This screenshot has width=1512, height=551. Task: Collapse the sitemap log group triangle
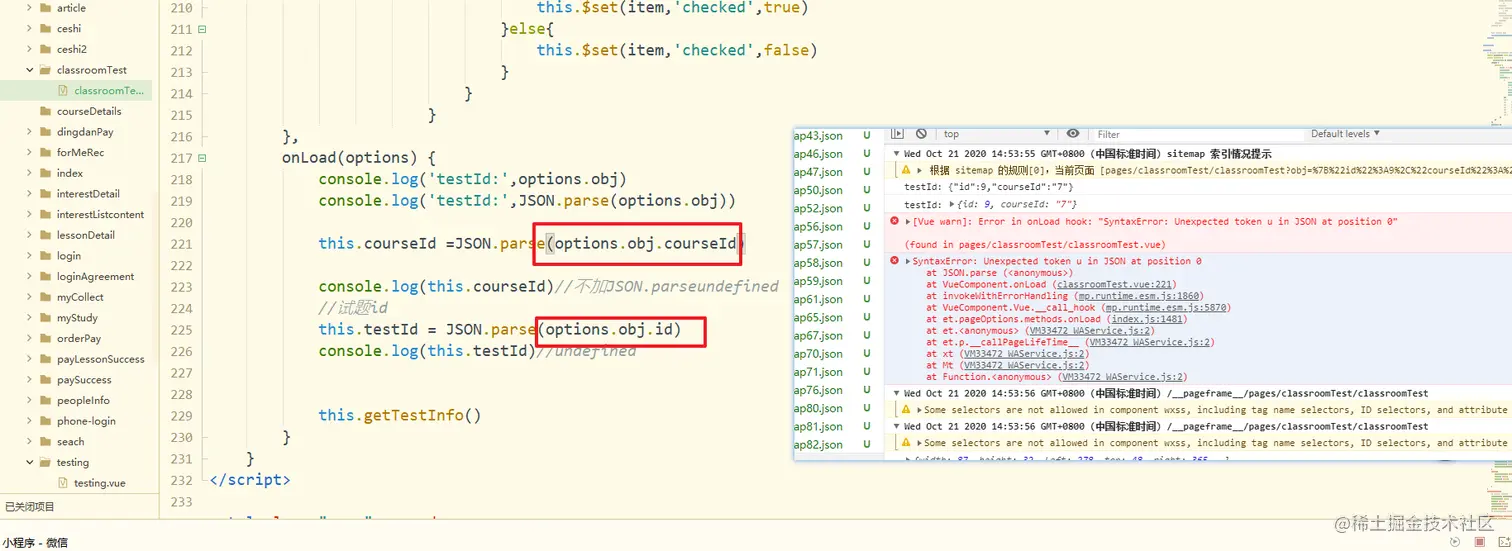click(x=897, y=154)
